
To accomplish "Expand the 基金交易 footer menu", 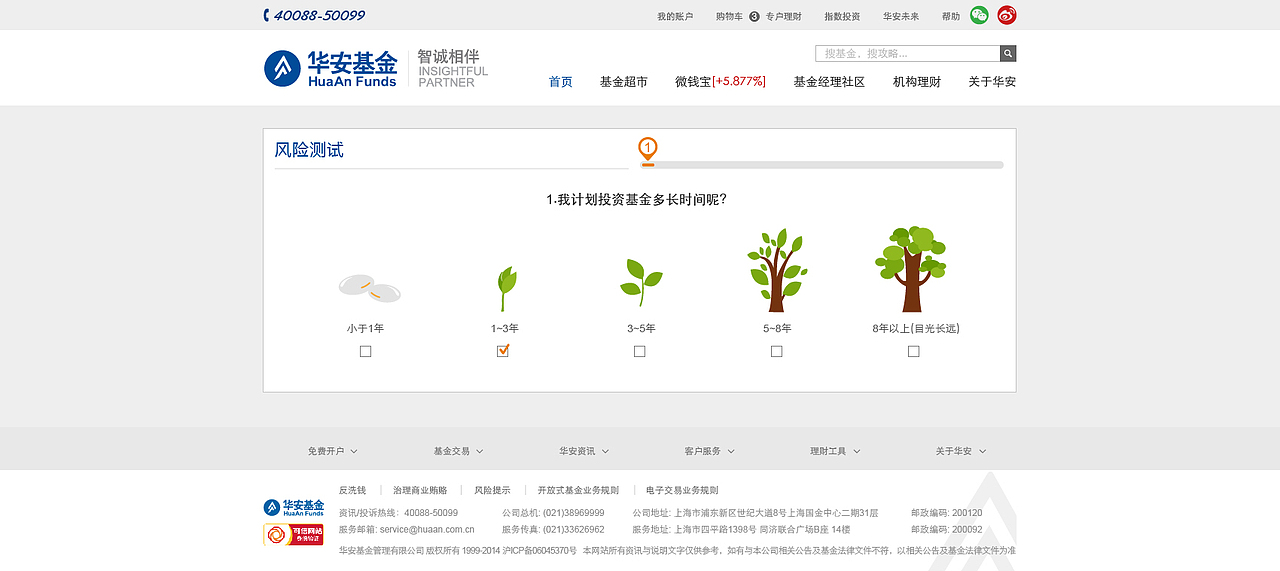I will pos(458,451).
